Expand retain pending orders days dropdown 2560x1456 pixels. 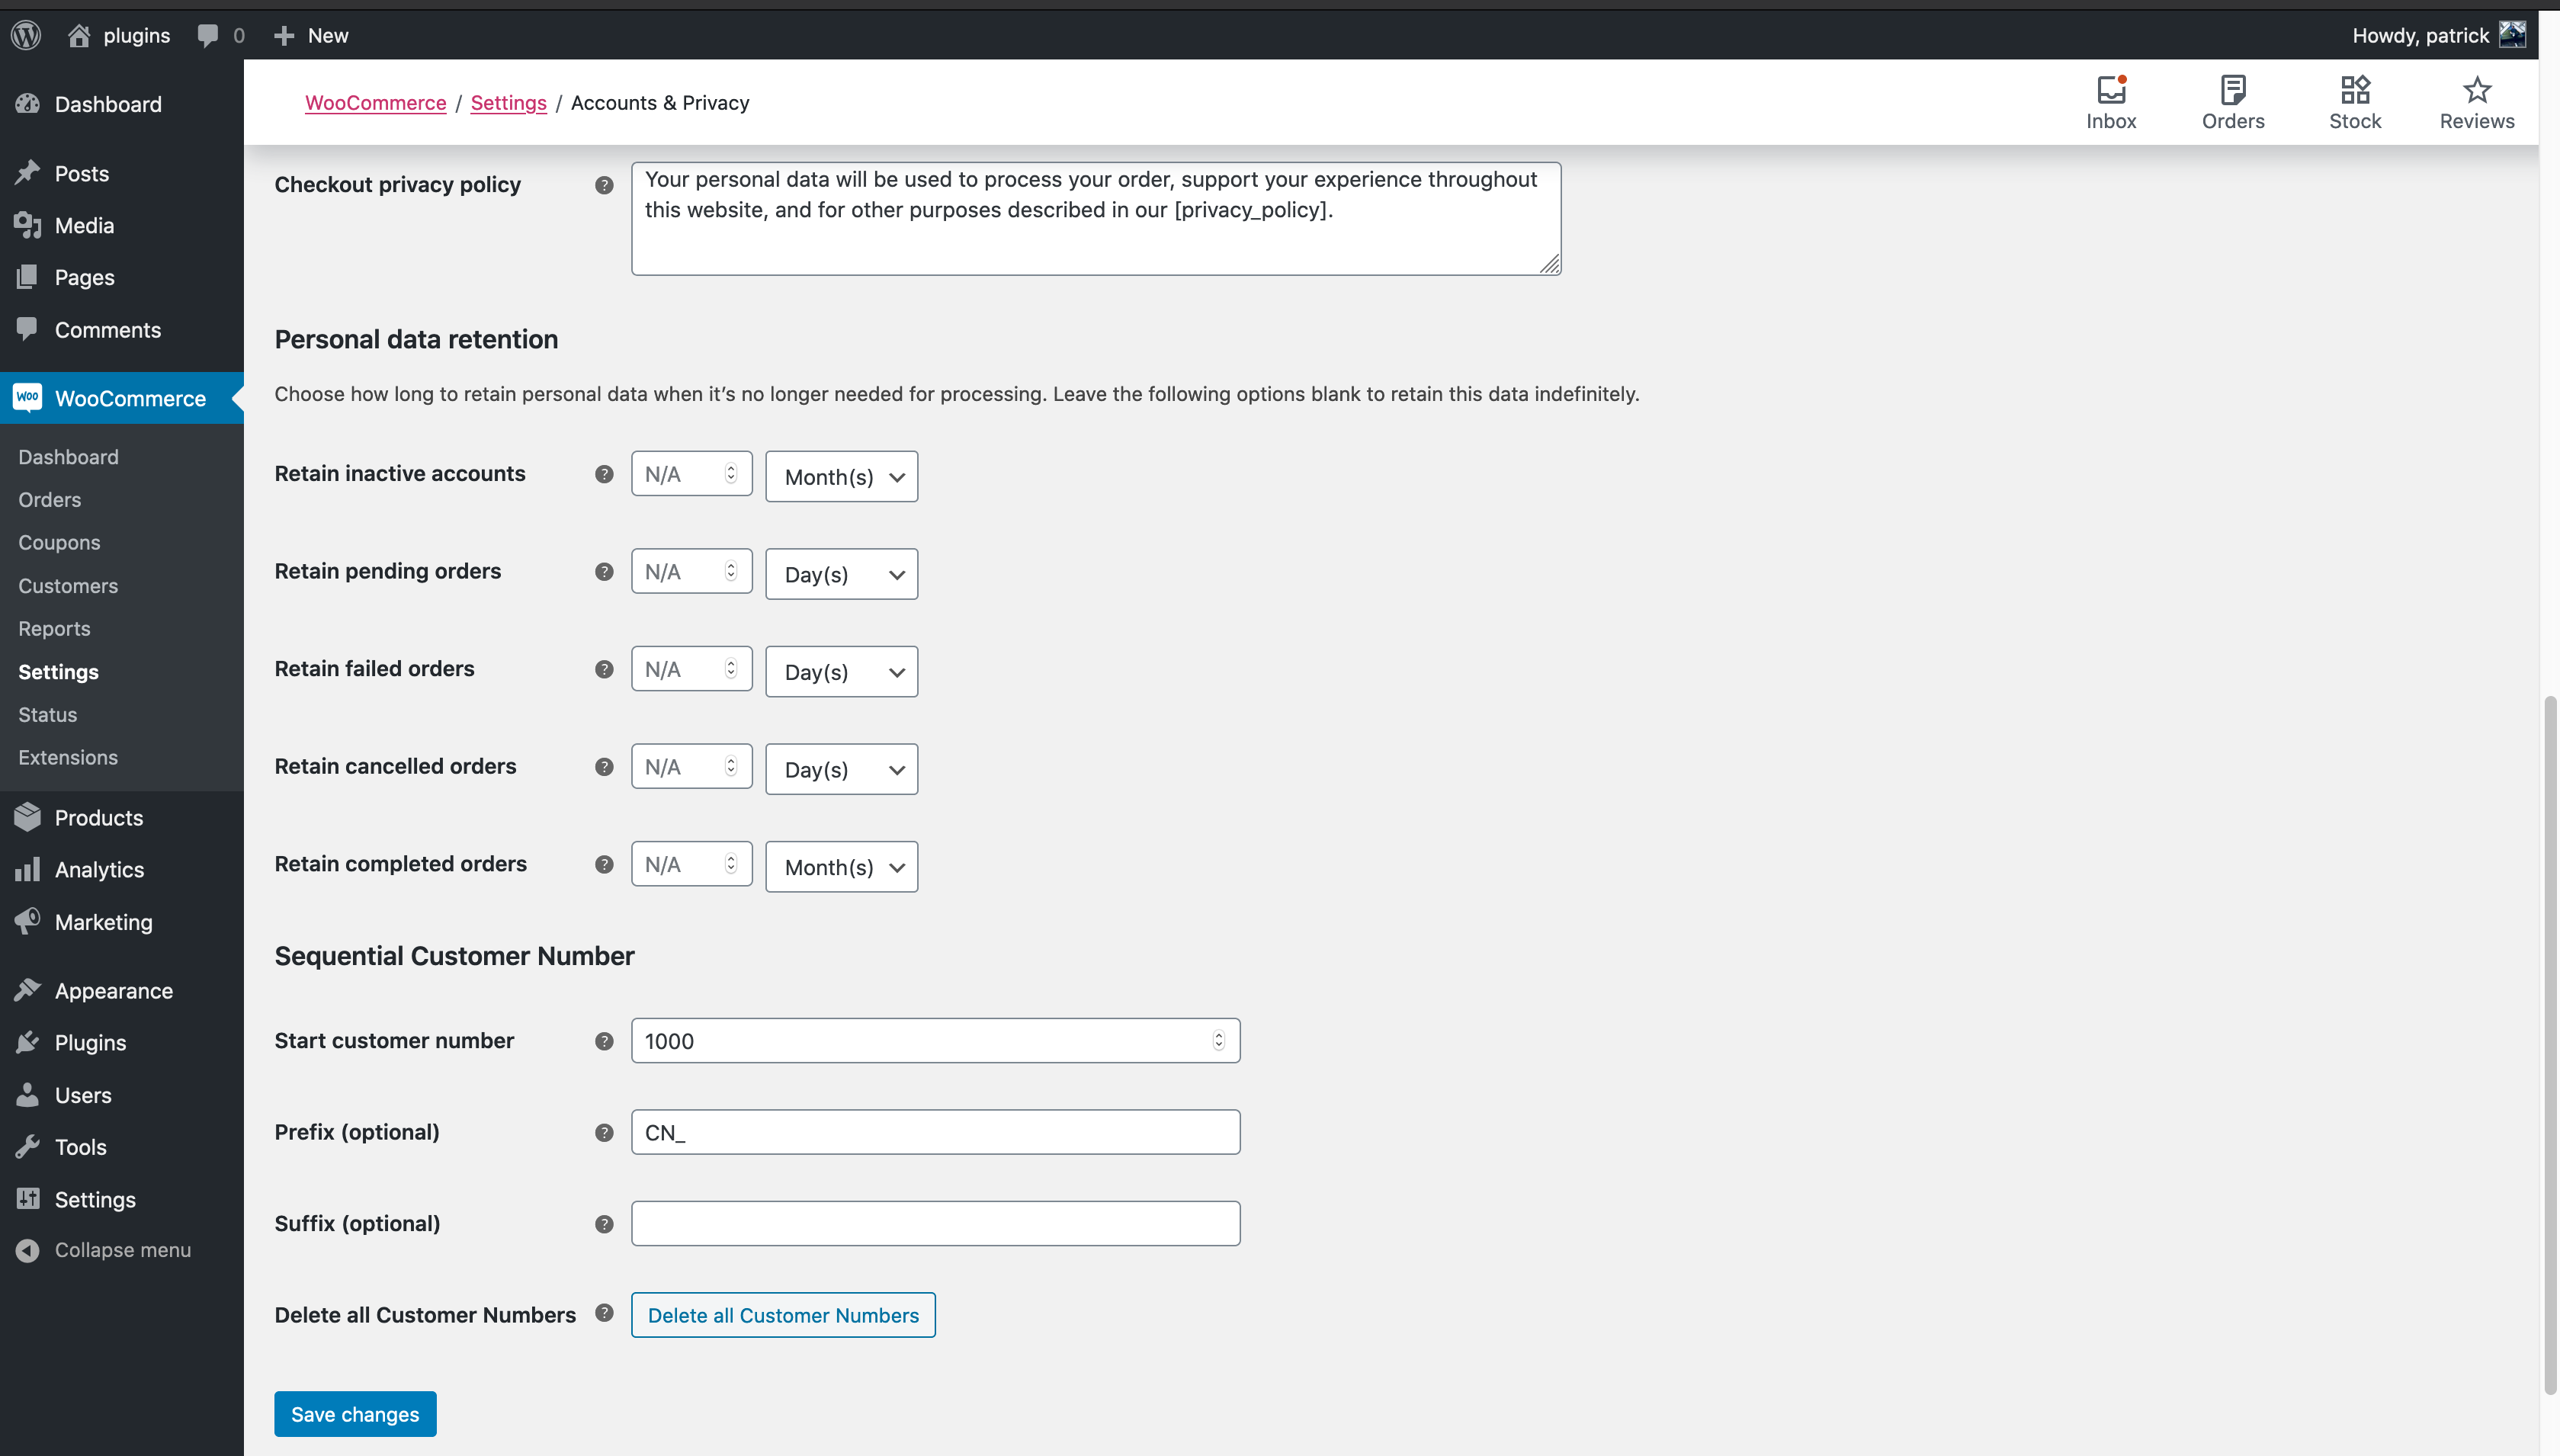point(840,573)
